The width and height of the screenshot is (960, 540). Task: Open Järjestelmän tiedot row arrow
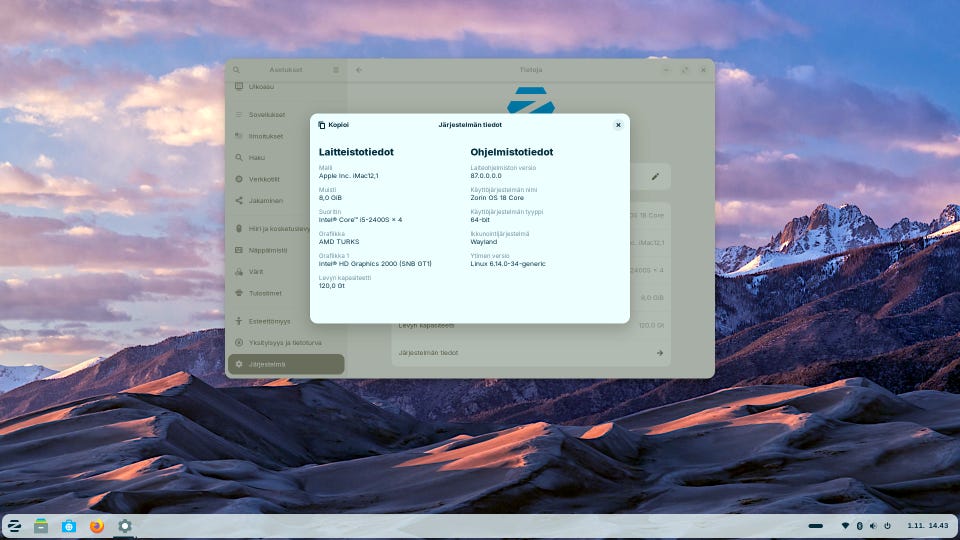coord(659,353)
